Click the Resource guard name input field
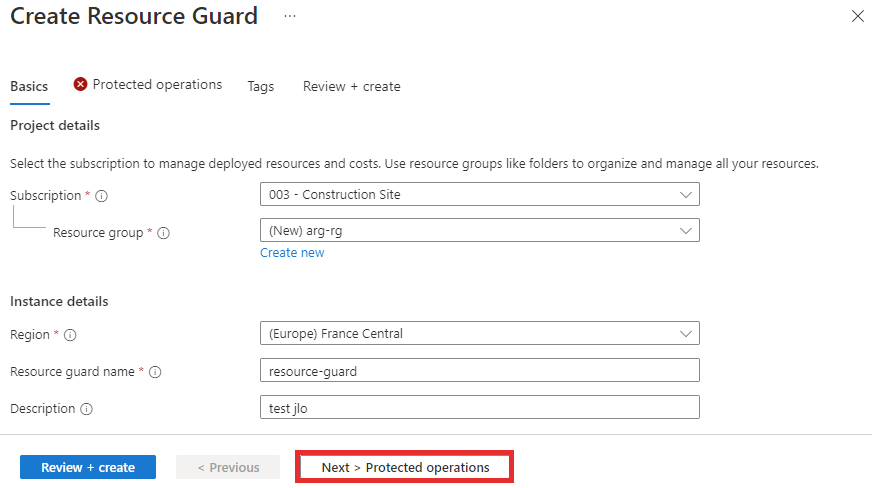The width and height of the screenshot is (872, 488). pos(479,371)
